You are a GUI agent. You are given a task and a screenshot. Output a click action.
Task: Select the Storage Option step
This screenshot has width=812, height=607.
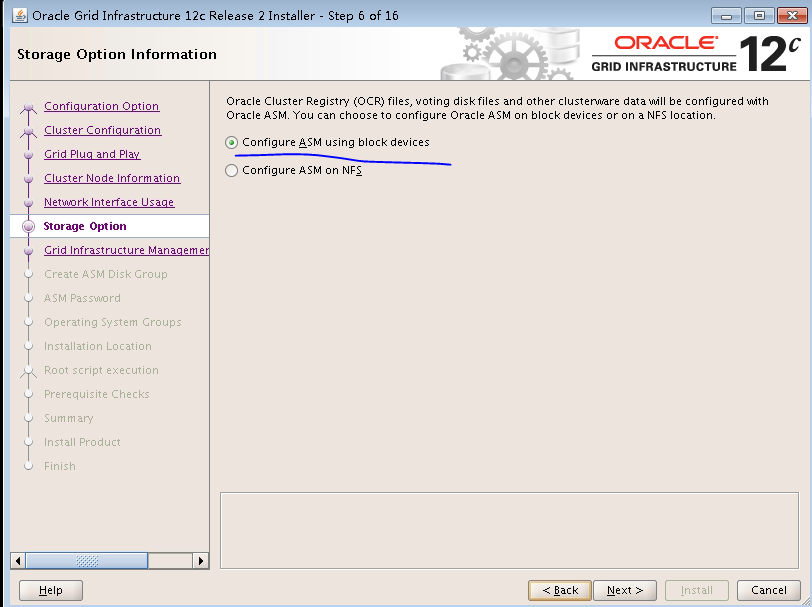[x=85, y=226]
